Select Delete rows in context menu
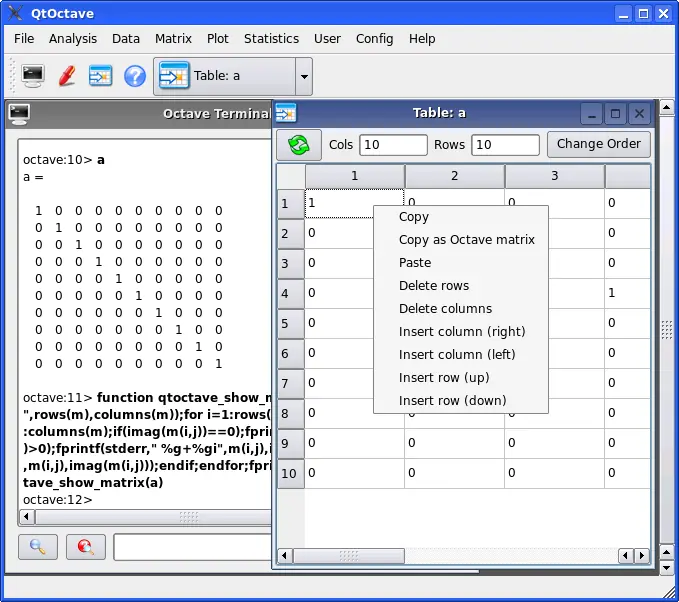 [461, 286]
